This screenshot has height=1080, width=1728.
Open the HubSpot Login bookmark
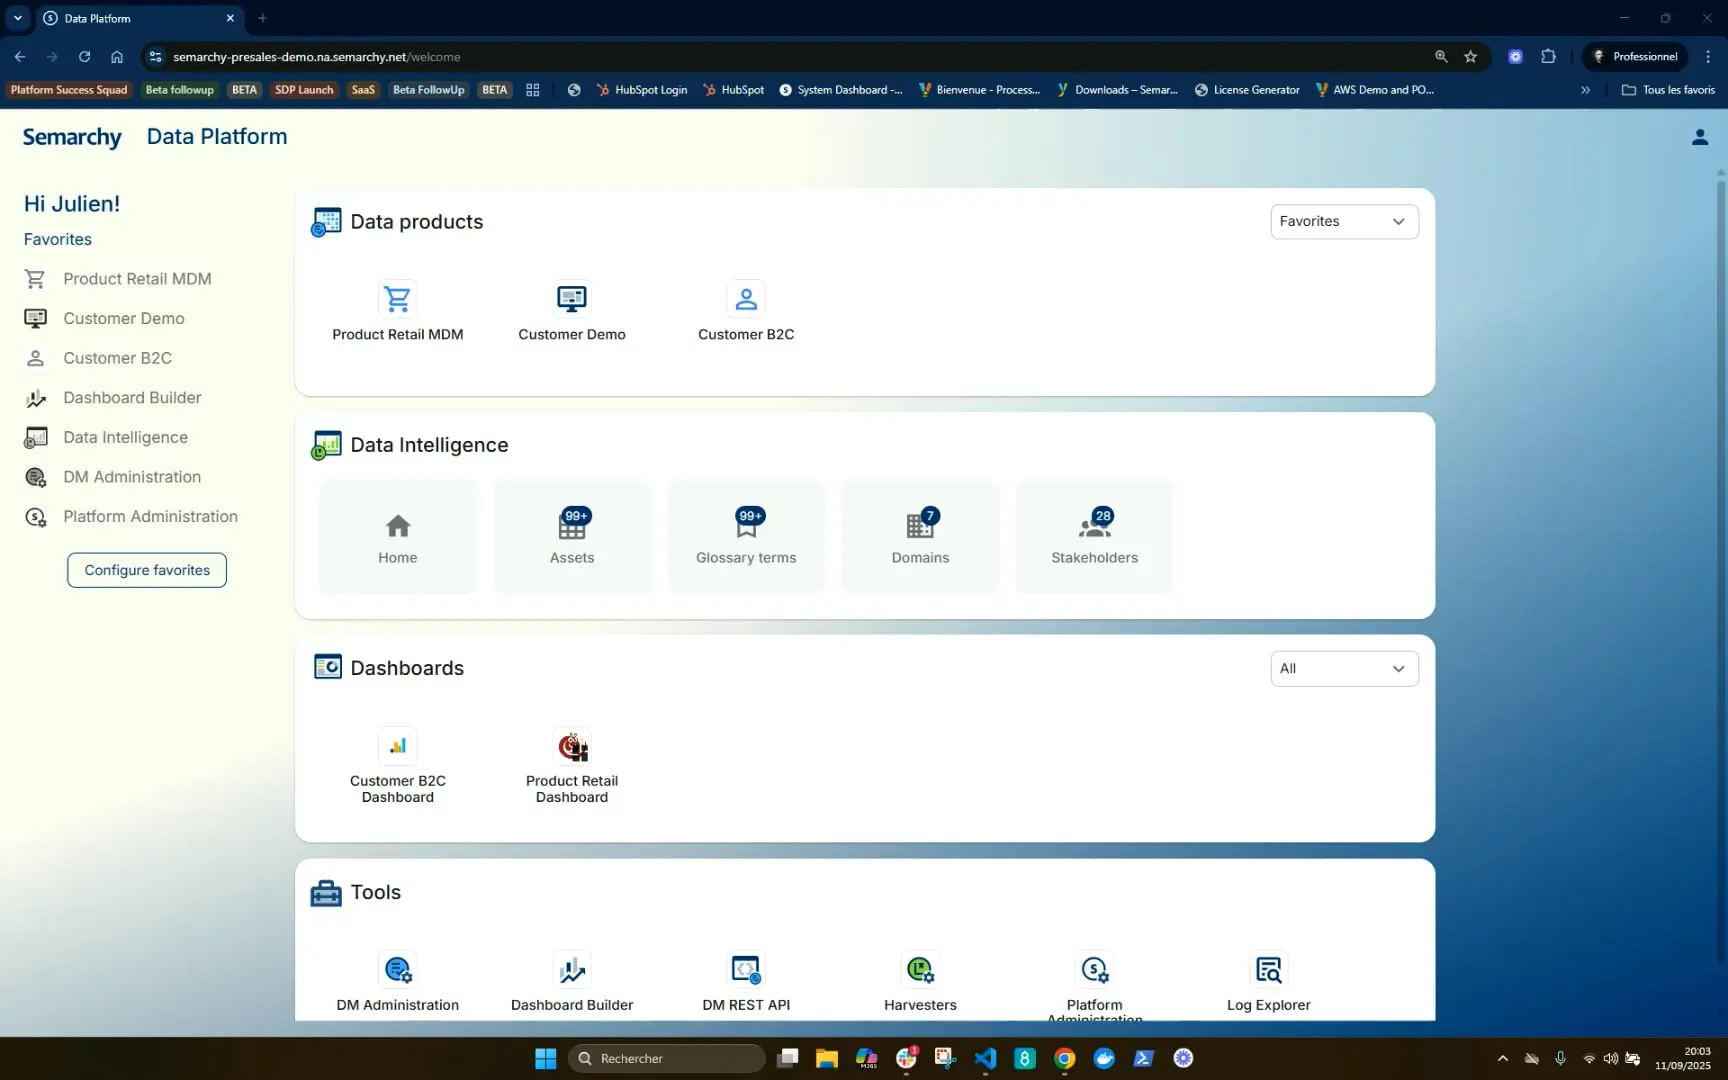pos(642,90)
